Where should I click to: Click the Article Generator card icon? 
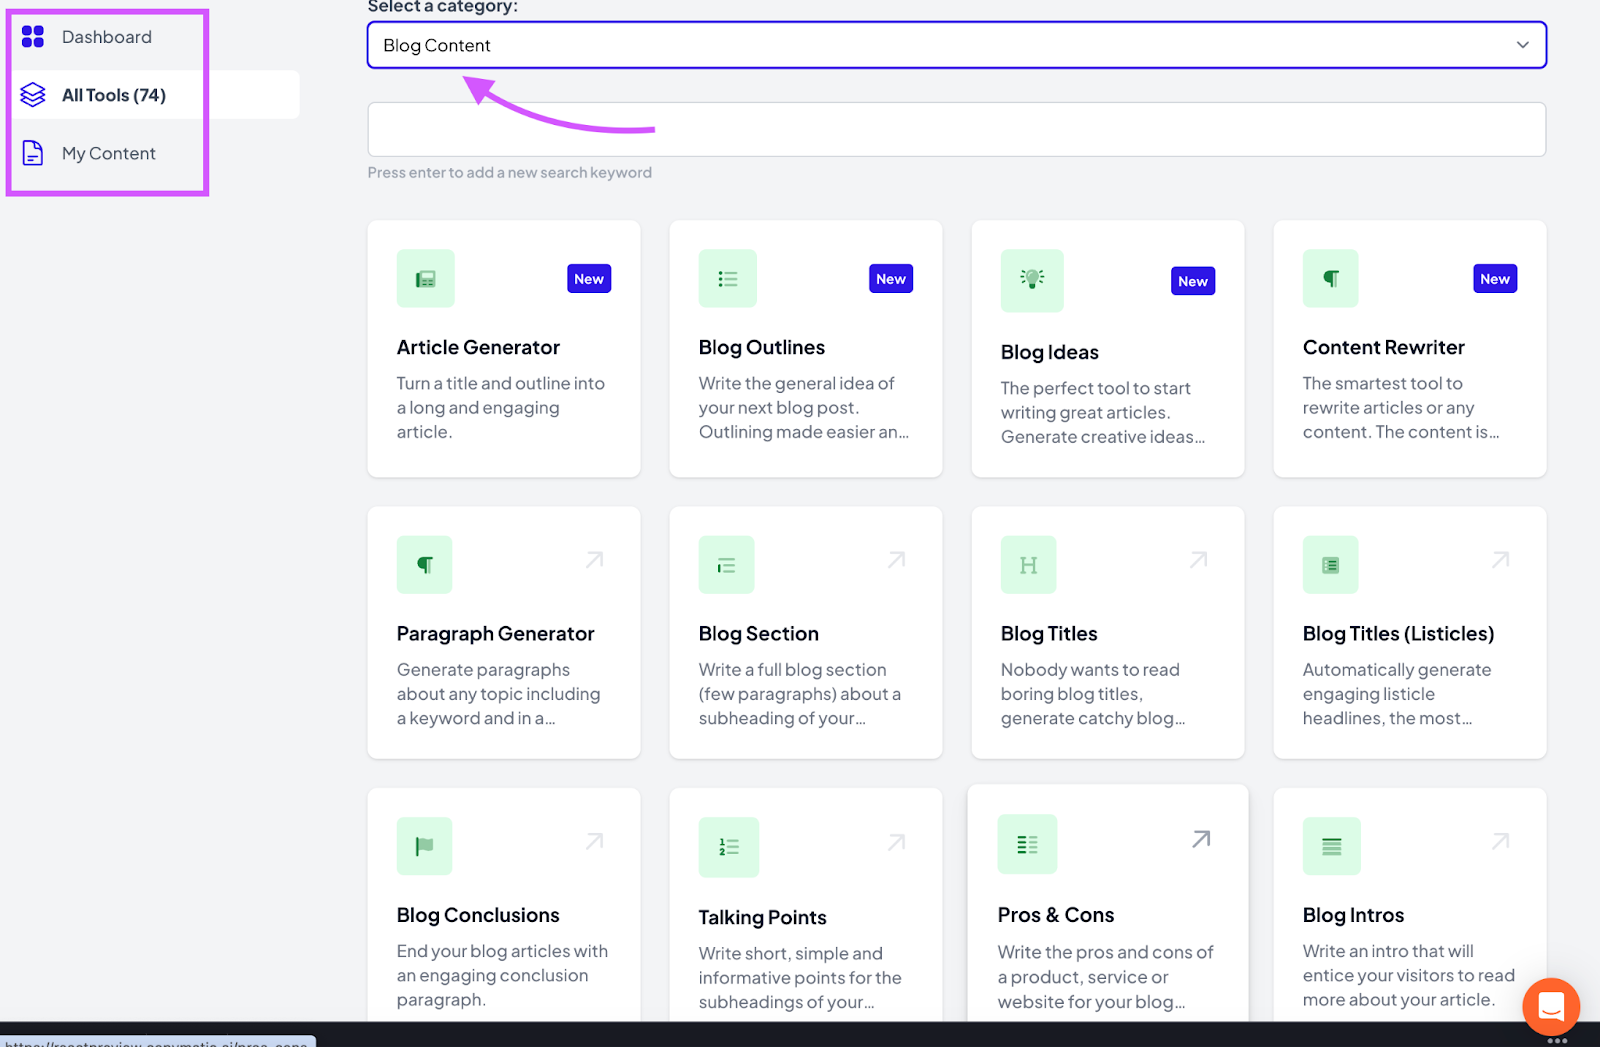pos(425,279)
